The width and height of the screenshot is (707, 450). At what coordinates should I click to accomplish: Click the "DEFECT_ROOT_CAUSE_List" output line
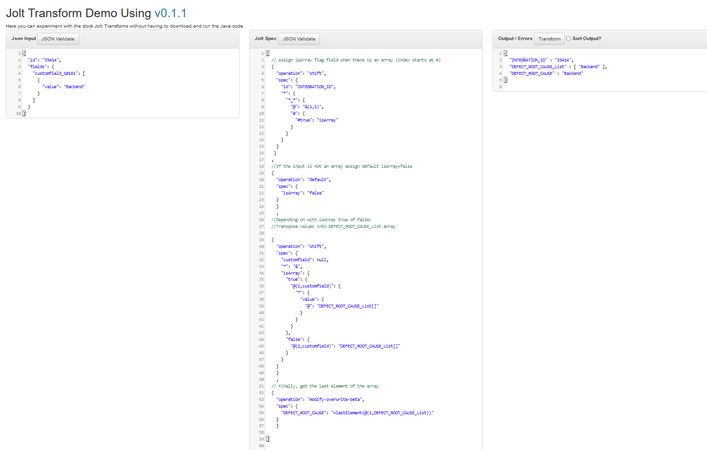click(x=557, y=67)
